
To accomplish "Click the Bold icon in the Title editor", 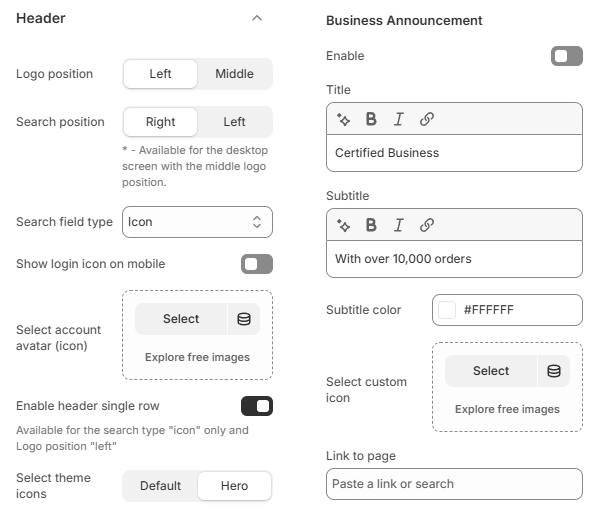I will [371, 119].
